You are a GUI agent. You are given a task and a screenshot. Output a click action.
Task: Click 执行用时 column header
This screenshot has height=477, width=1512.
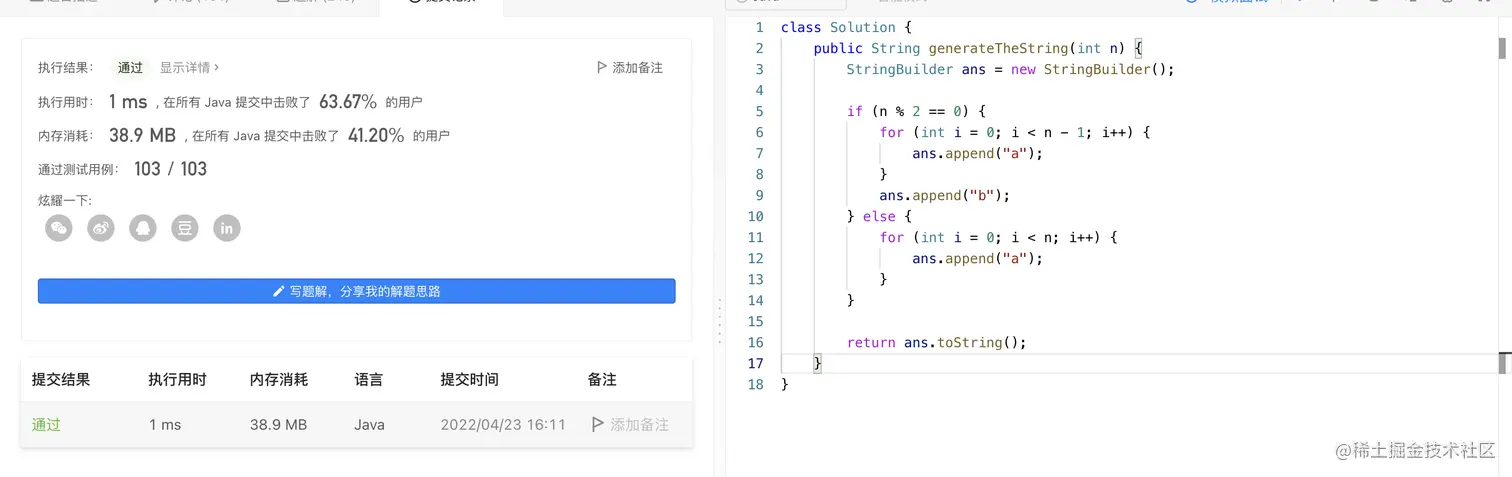[x=178, y=380]
